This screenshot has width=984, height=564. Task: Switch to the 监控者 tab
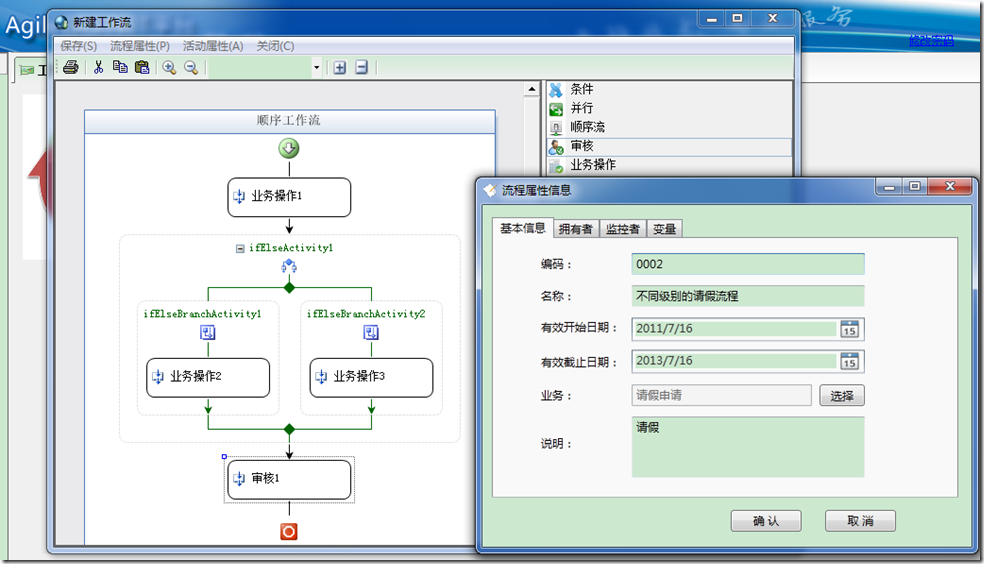623,229
